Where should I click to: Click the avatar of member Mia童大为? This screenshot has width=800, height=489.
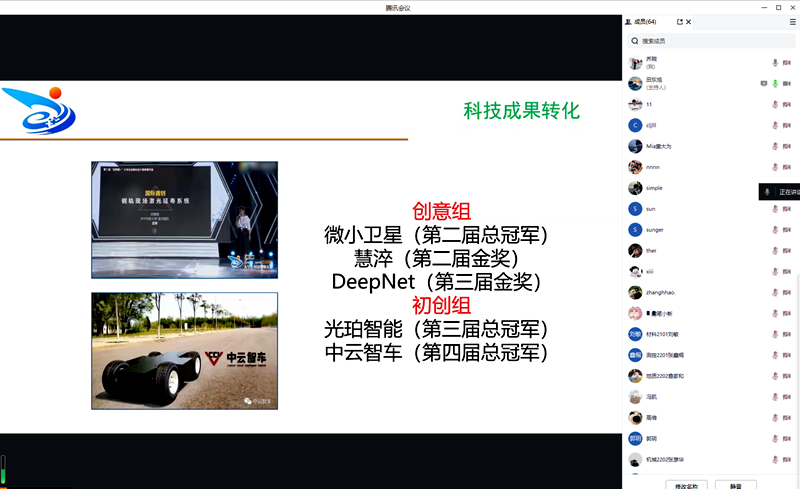click(x=635, y=146)
